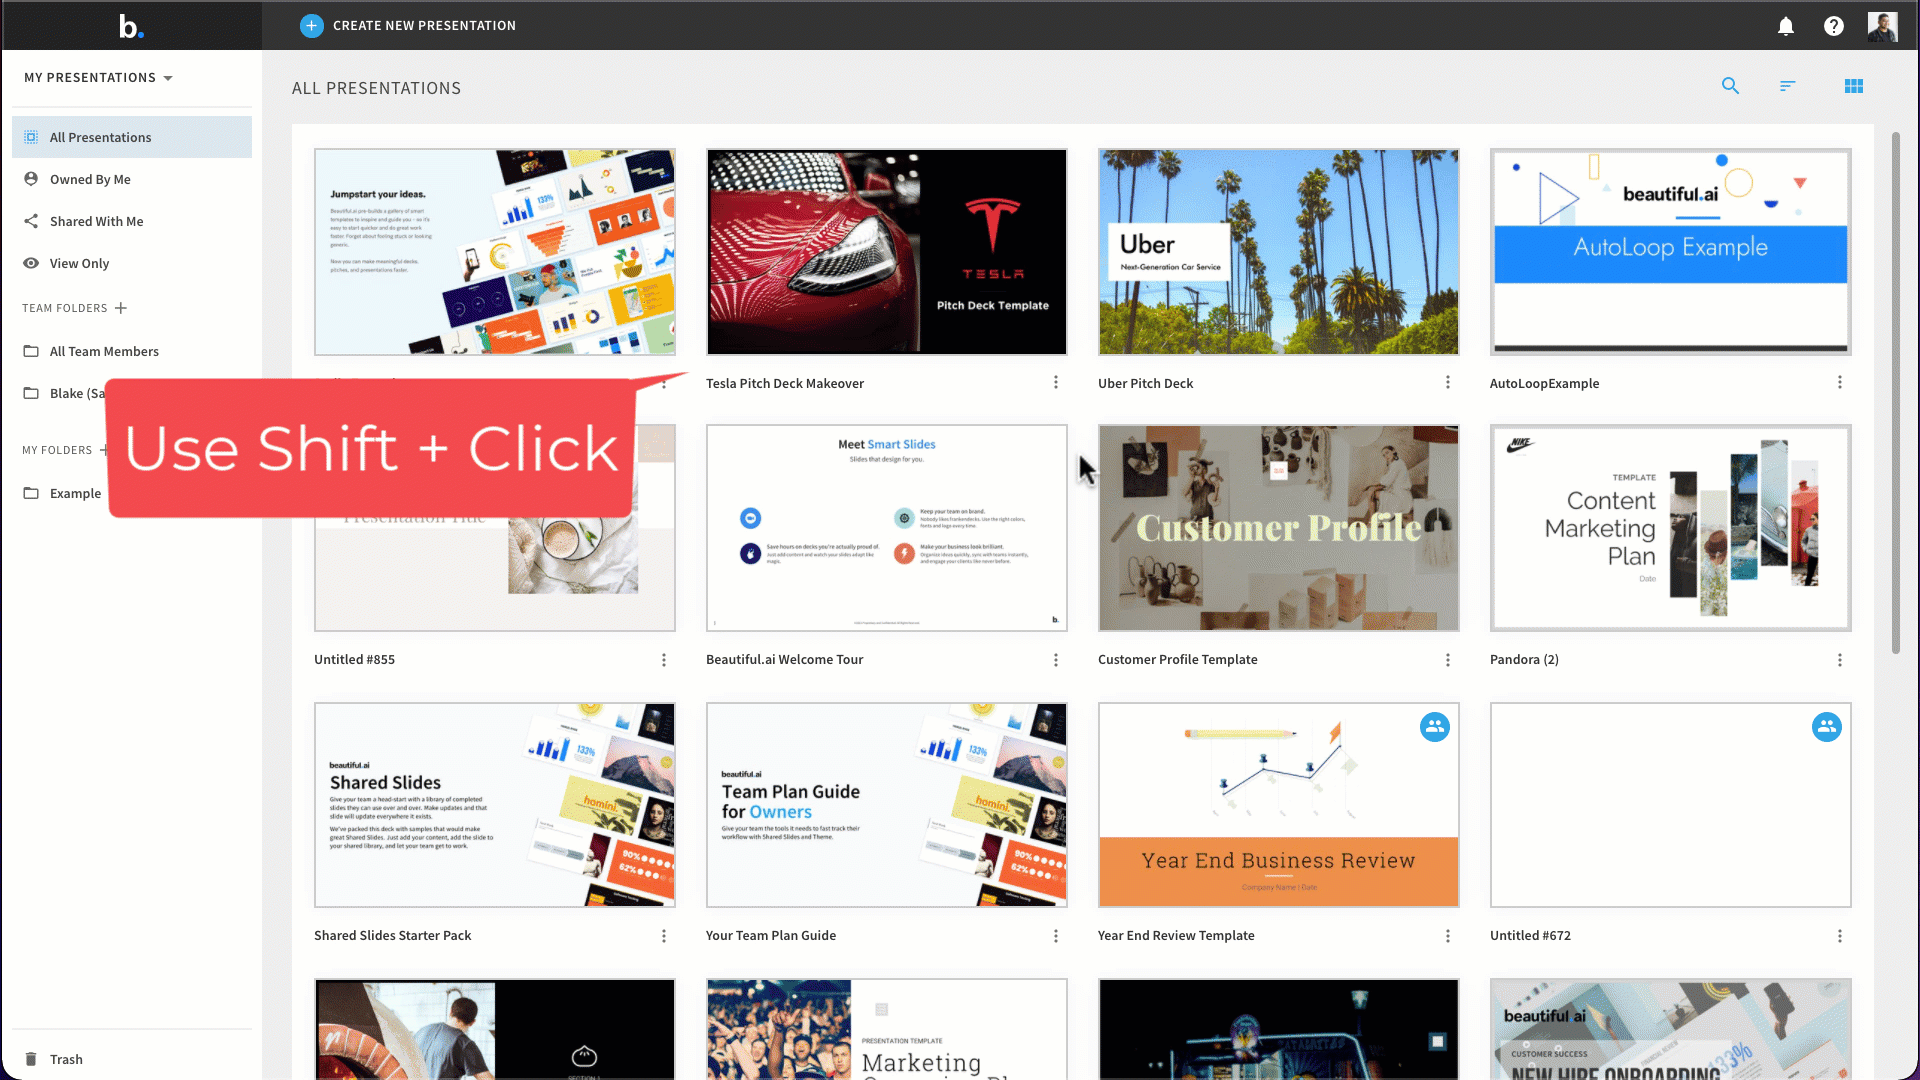Open options menu for Your Team Plan Guide

(1056, 936)
